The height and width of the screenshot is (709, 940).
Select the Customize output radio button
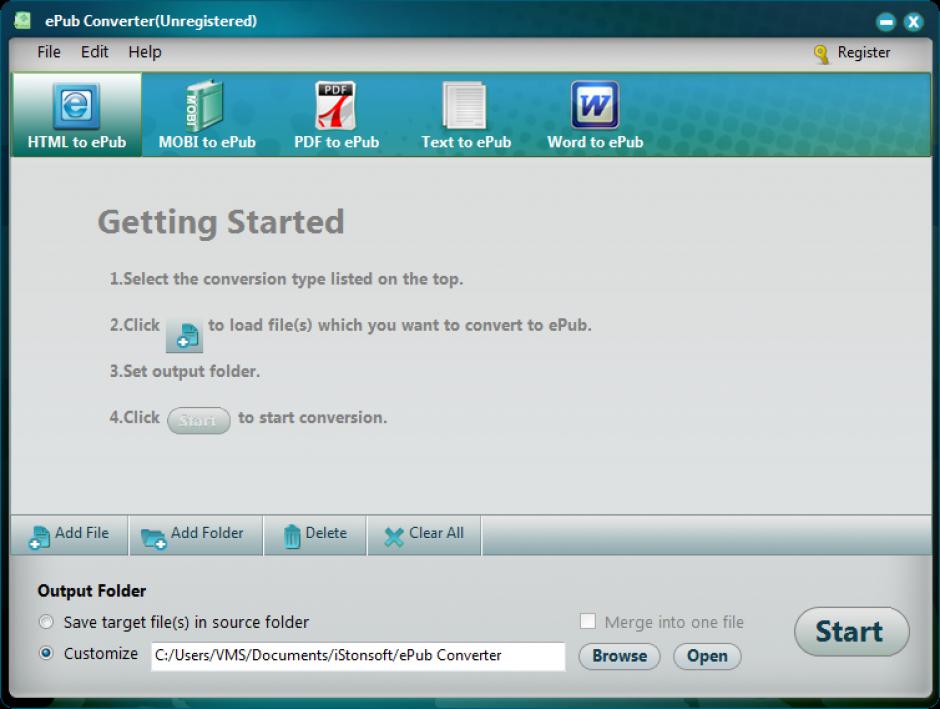(x=46, y=653)
